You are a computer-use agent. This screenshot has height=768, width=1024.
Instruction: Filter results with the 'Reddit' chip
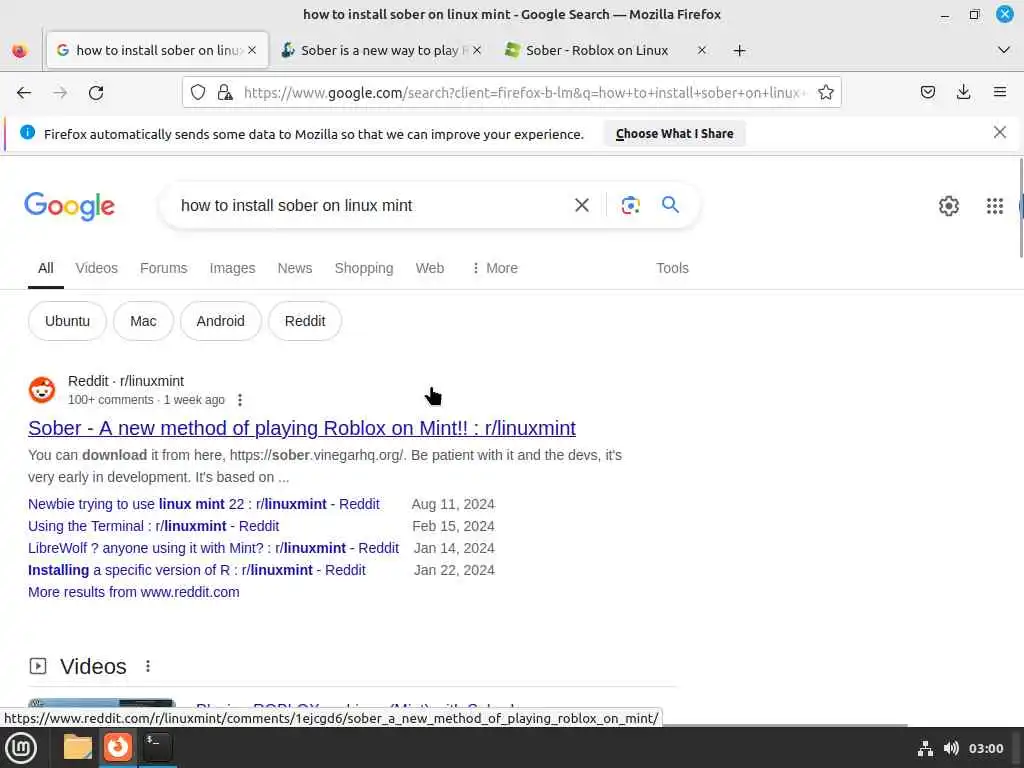click(x=305, y=321)
